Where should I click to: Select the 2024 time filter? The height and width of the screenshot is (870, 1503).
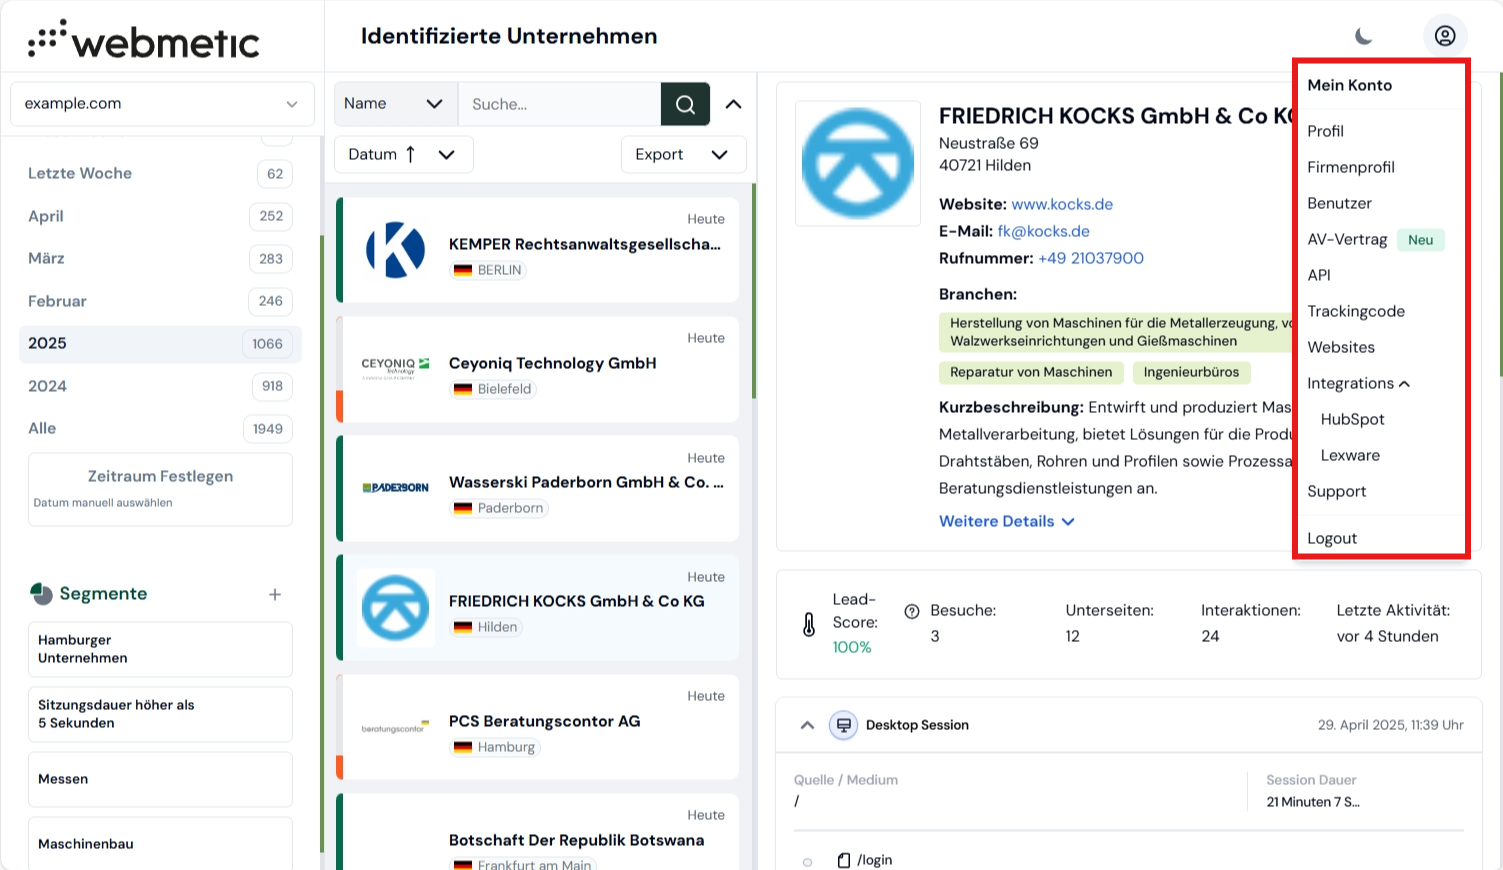160,386
